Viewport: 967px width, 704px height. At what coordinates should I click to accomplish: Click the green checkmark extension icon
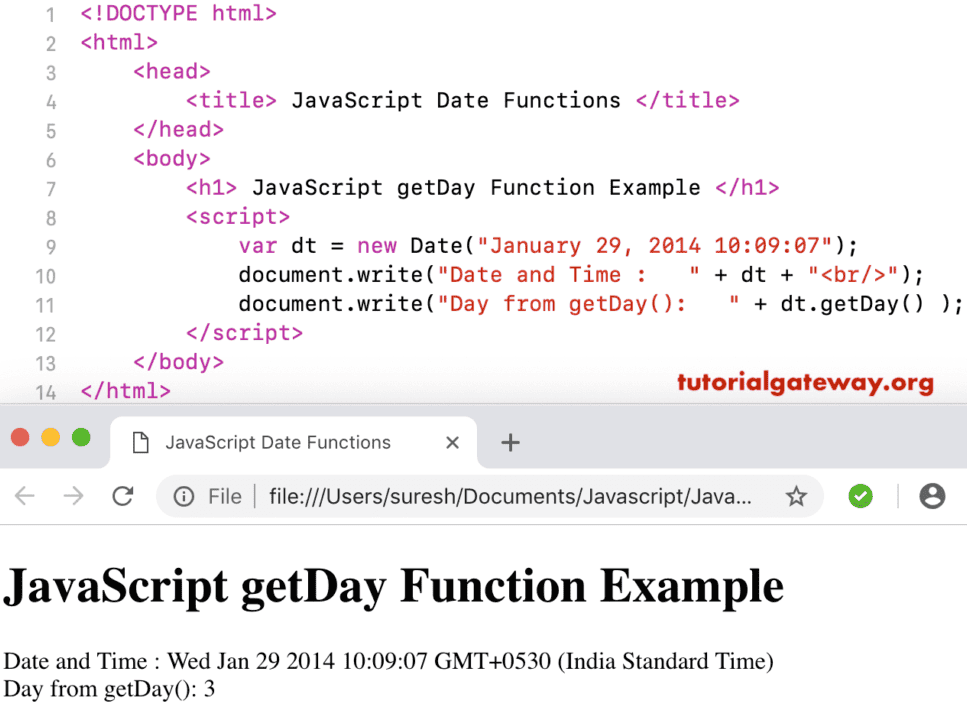[860, 496]
